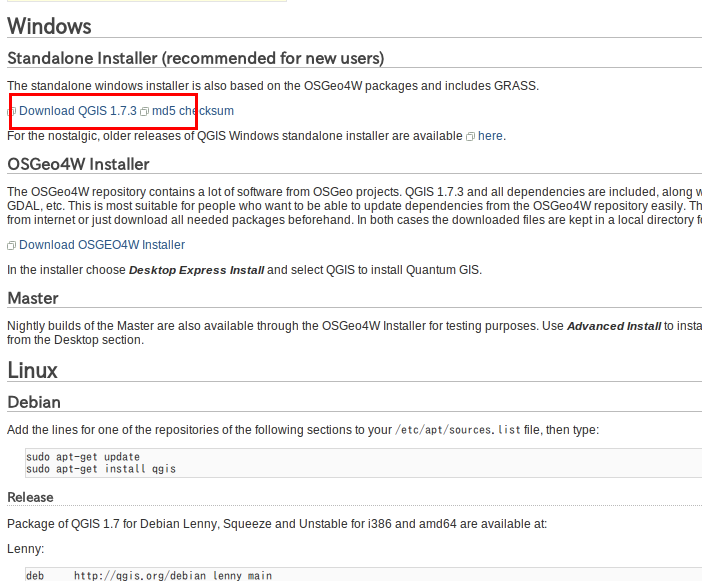
Task: Click the 'Advanced Install' bold text
Action: point(614,326)
